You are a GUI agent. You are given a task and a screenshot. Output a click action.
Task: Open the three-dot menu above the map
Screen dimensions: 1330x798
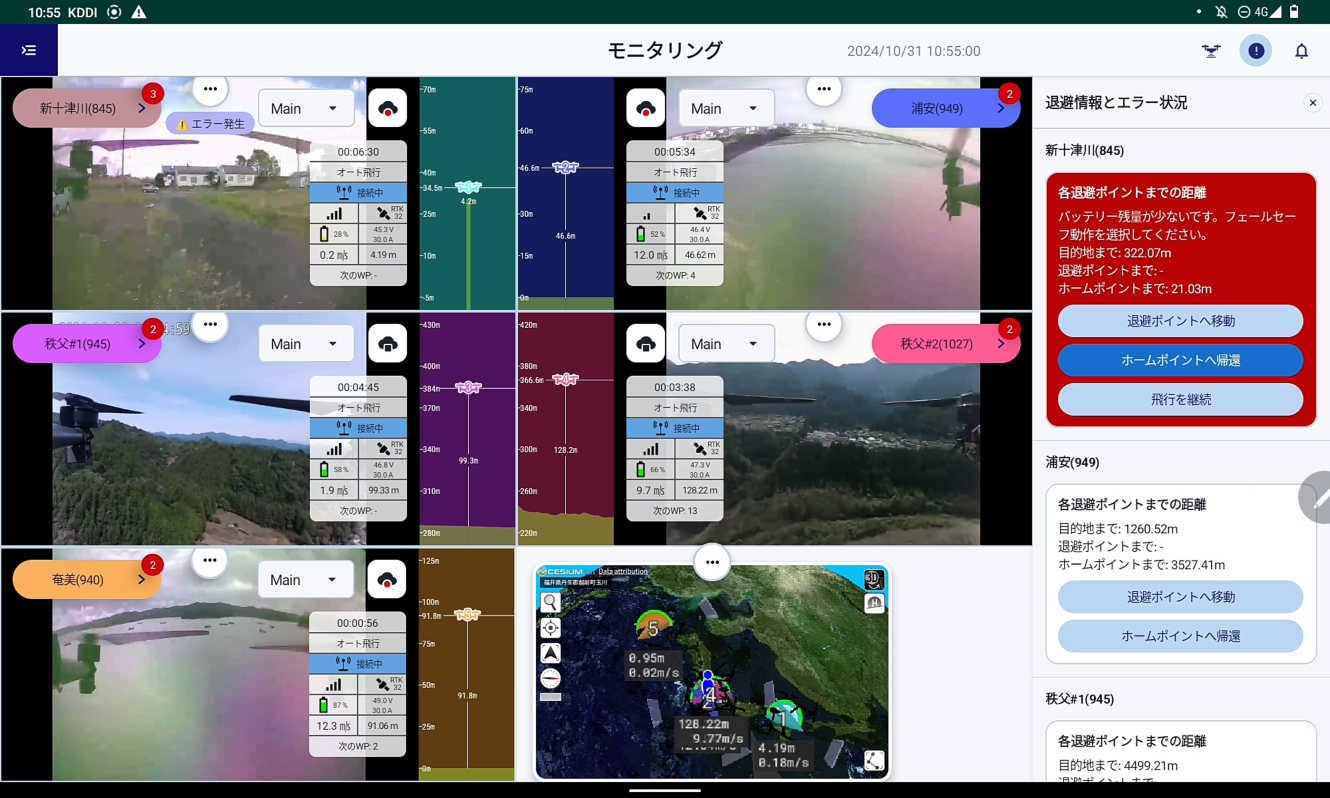point(712,562)
